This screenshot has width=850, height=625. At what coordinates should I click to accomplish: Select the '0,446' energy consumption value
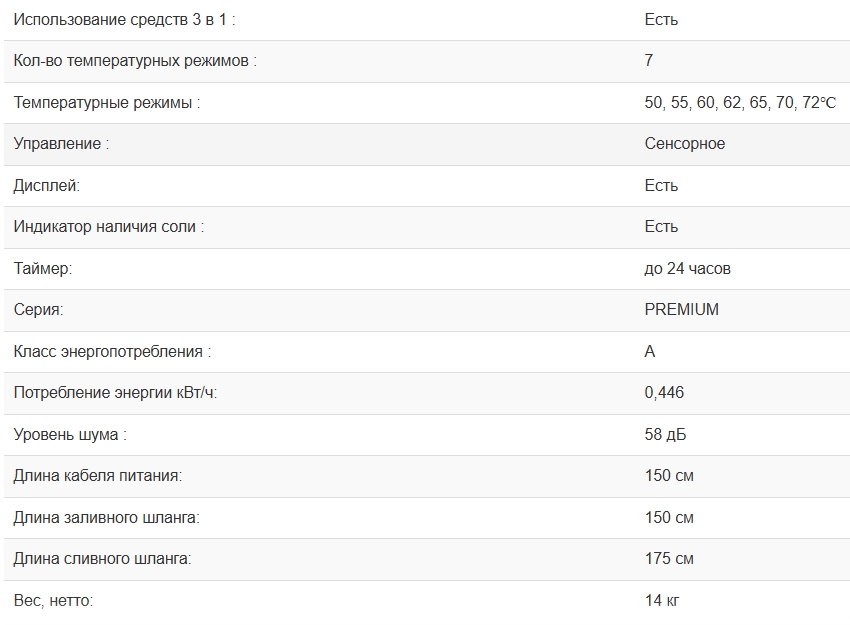click(665, 393)
